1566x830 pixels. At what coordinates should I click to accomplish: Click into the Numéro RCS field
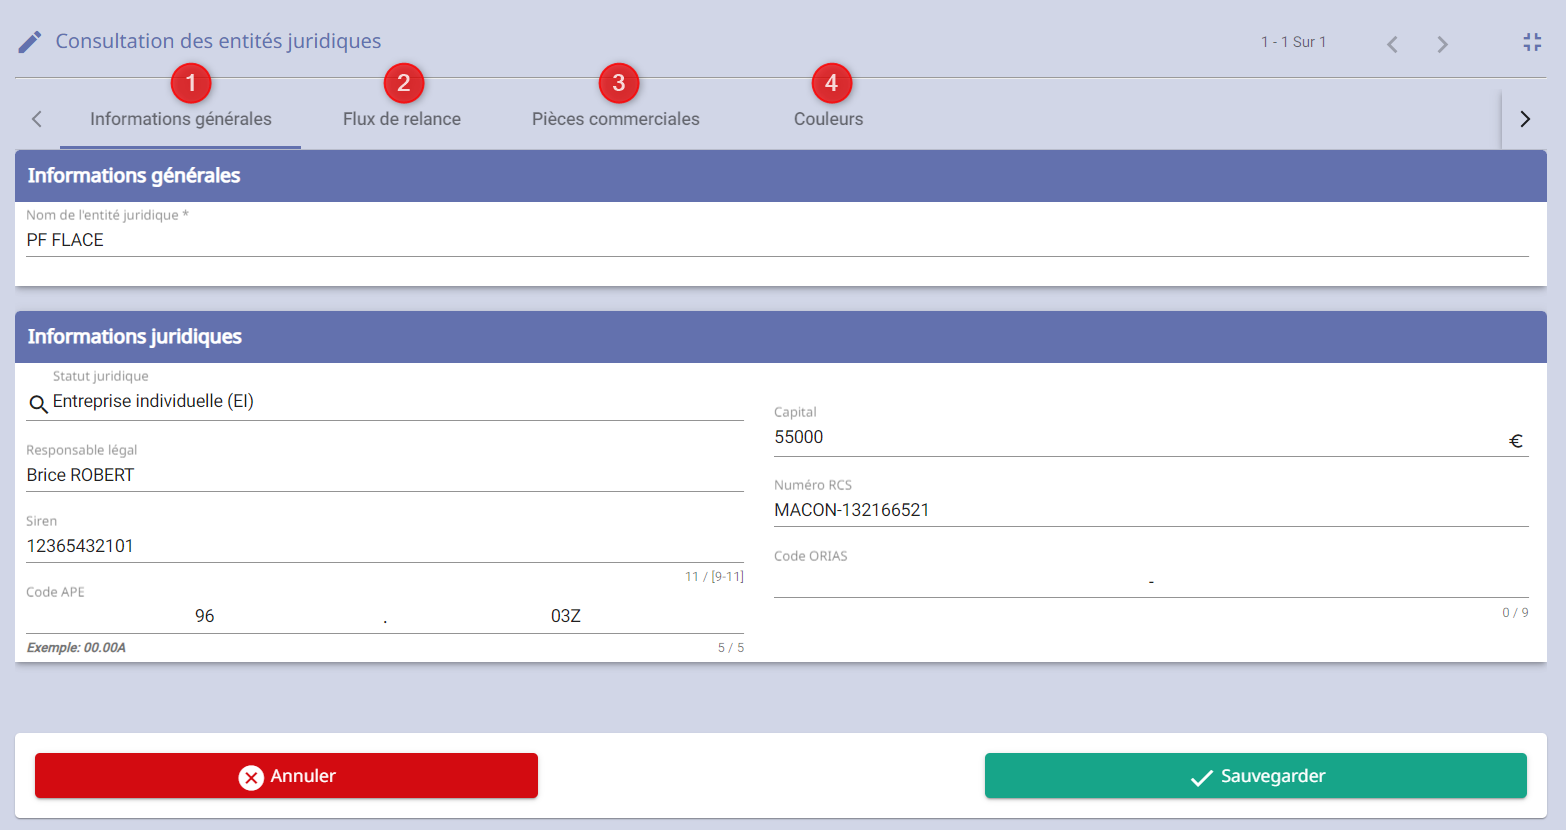pyautogui.click(x=1150, y=510)
